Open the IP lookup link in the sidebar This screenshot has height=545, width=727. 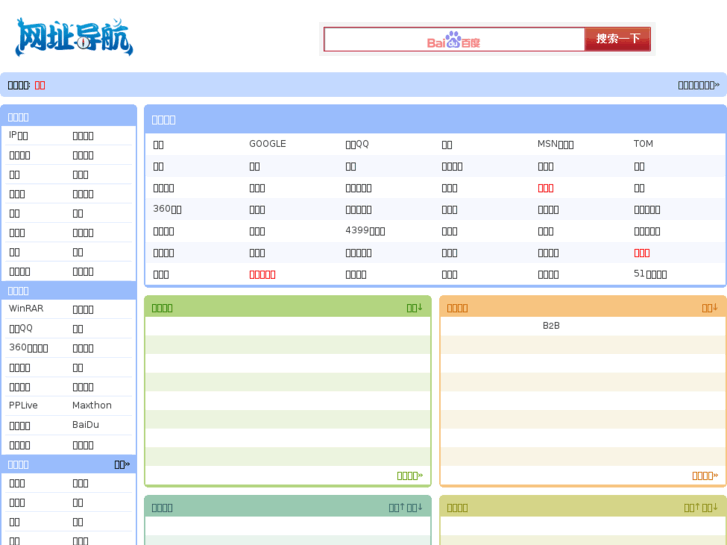click(x=18, y=135)
